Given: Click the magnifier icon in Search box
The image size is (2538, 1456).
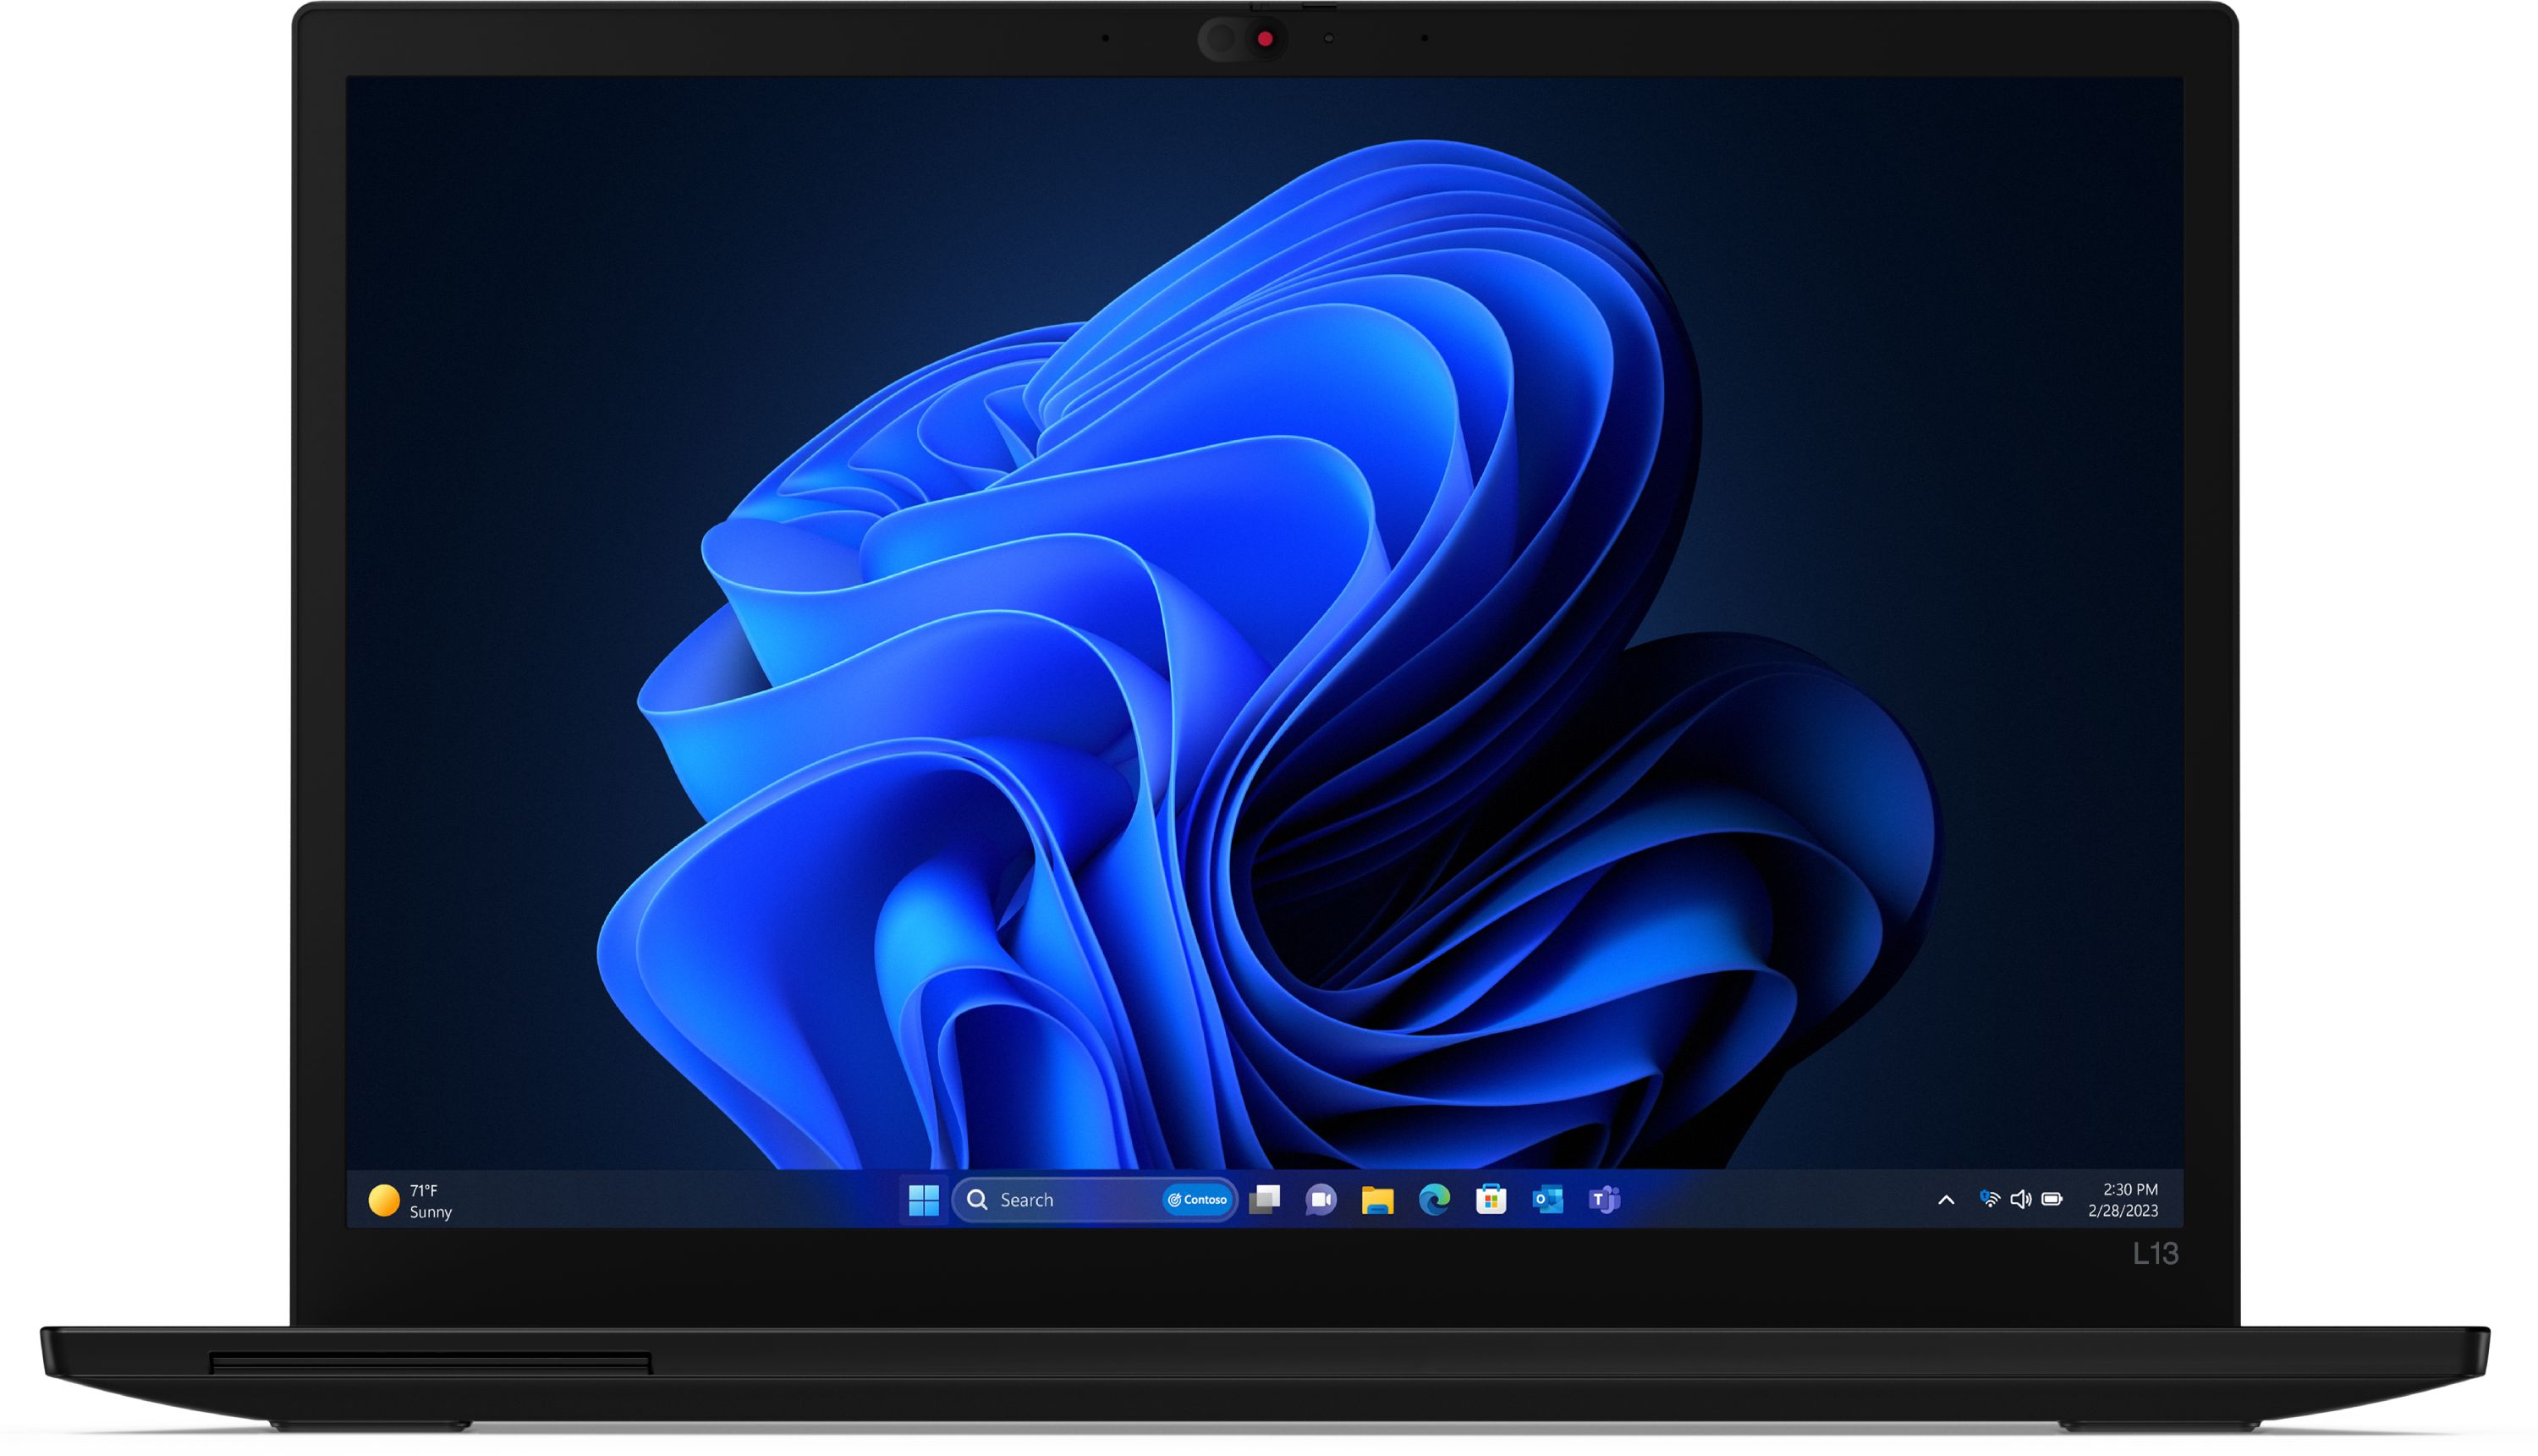Looking at the screenshot, I should coord(977,1200).
